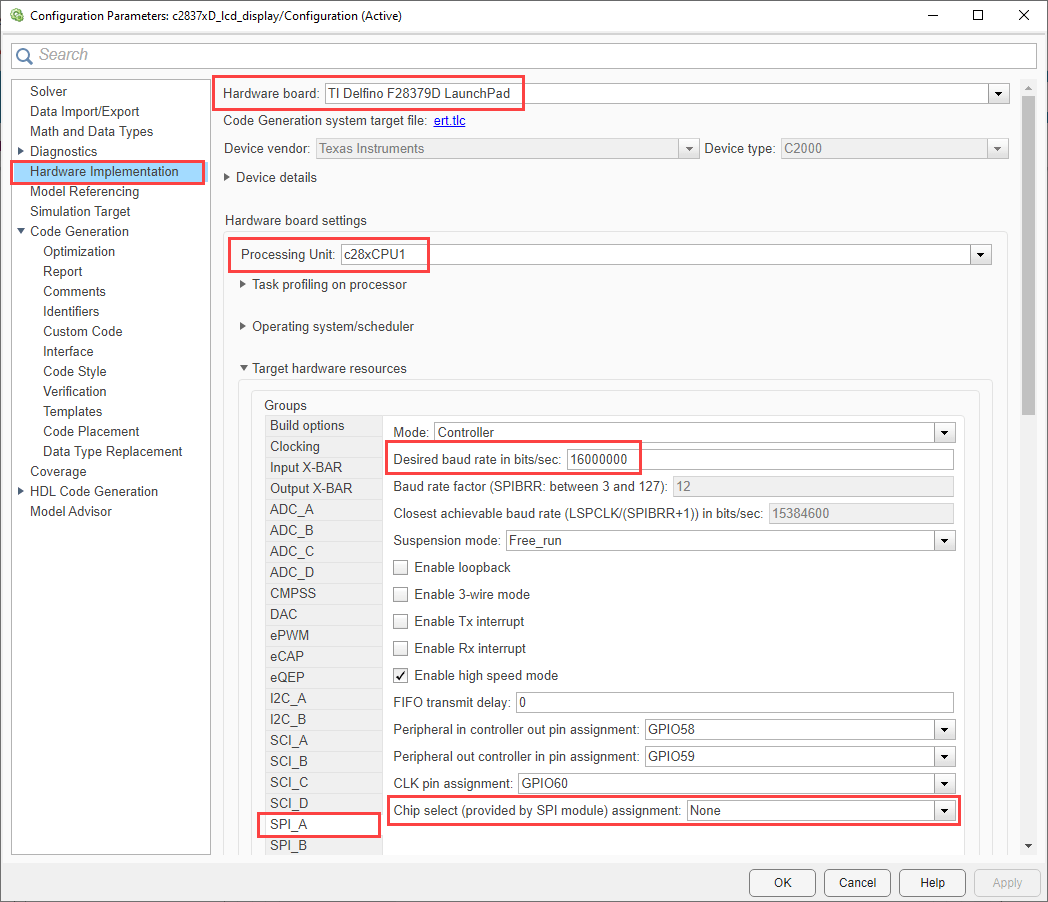Open the Hardware board dropdown

tap(999, 94)
